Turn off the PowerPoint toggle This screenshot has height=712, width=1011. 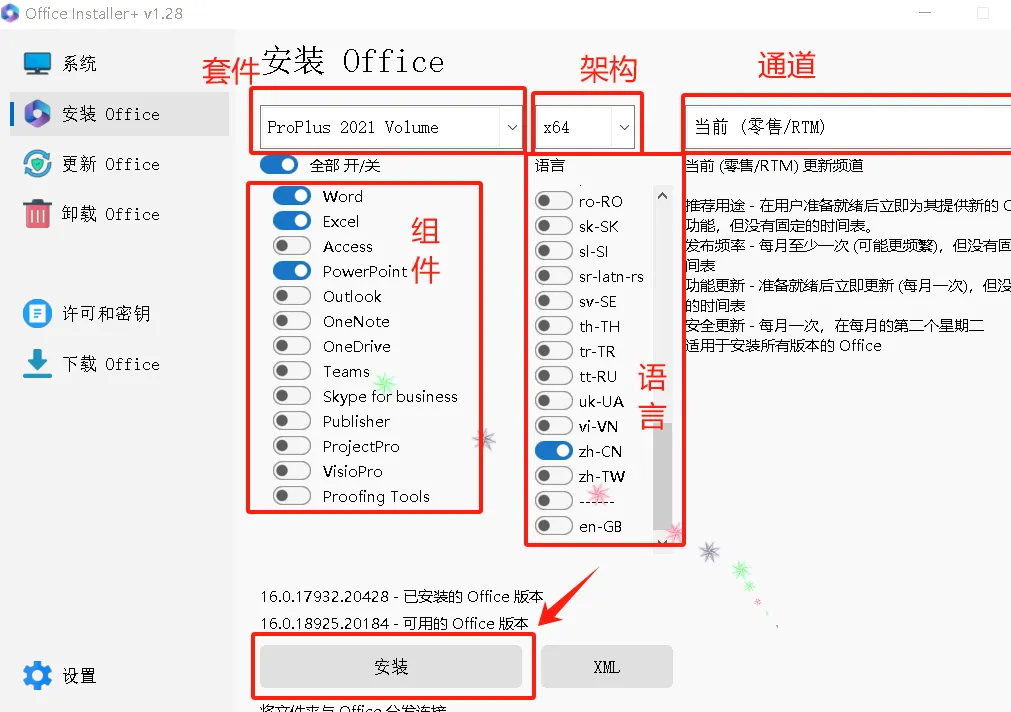292,271
